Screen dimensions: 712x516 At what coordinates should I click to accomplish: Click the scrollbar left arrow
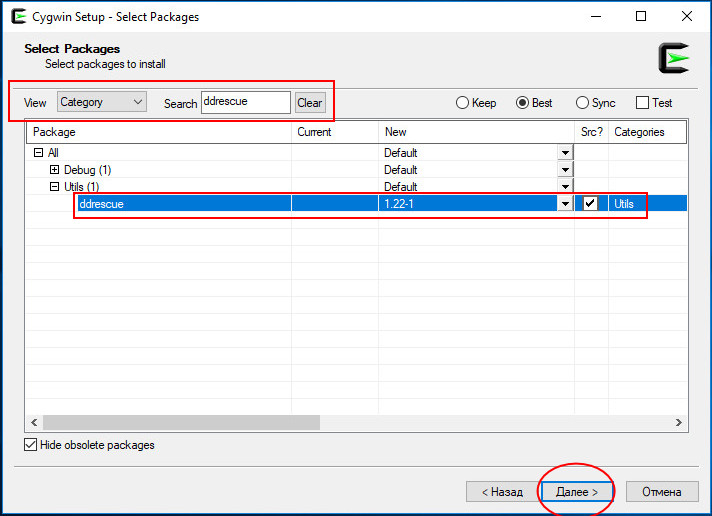(x=34, y=422)
